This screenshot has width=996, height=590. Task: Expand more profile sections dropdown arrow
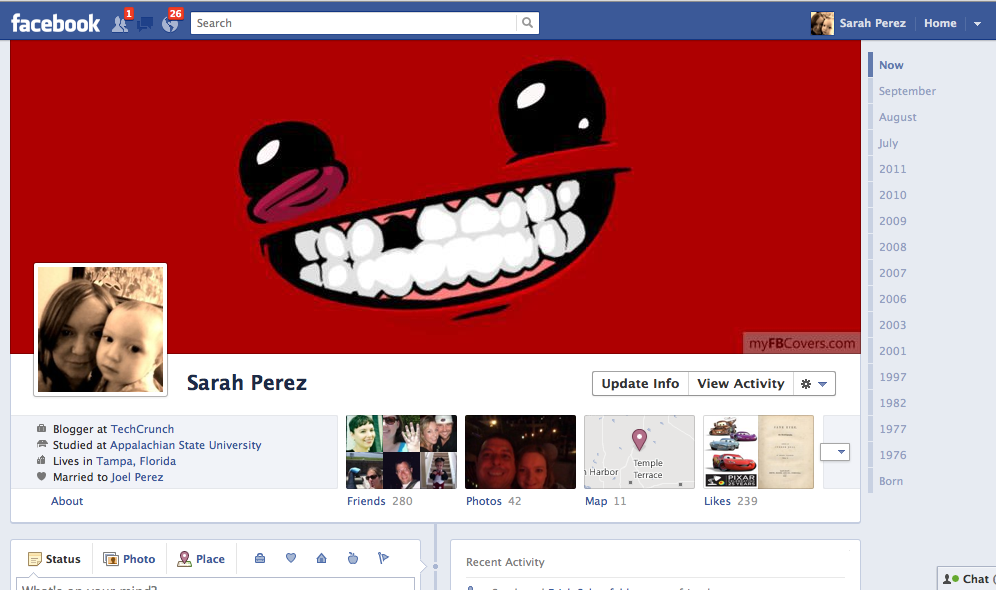click(x=835, y=452)
